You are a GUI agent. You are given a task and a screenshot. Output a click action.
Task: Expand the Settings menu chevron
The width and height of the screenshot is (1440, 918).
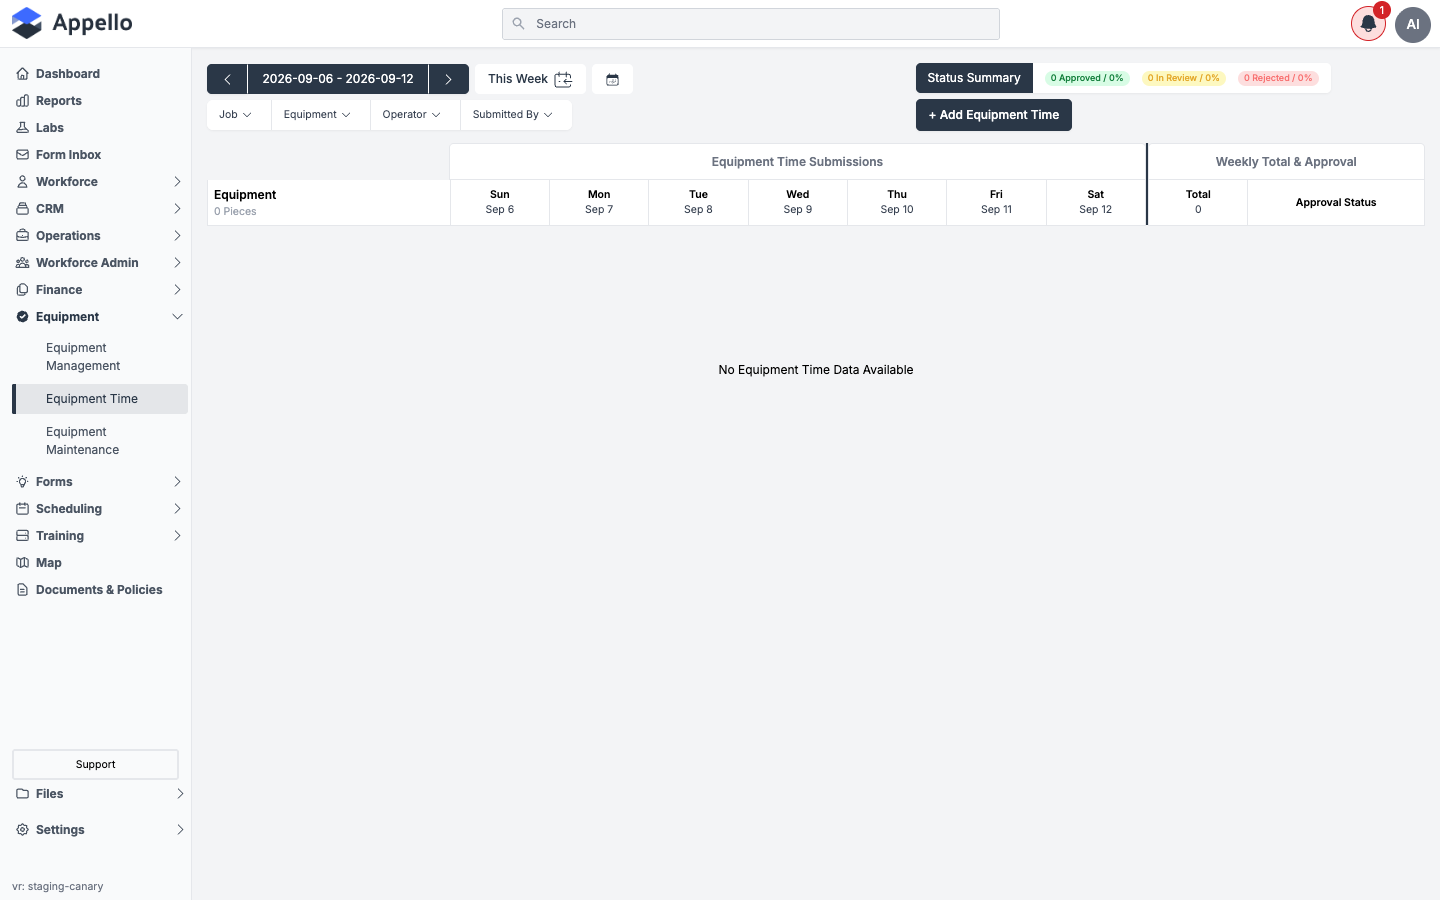tap(180, 830)
